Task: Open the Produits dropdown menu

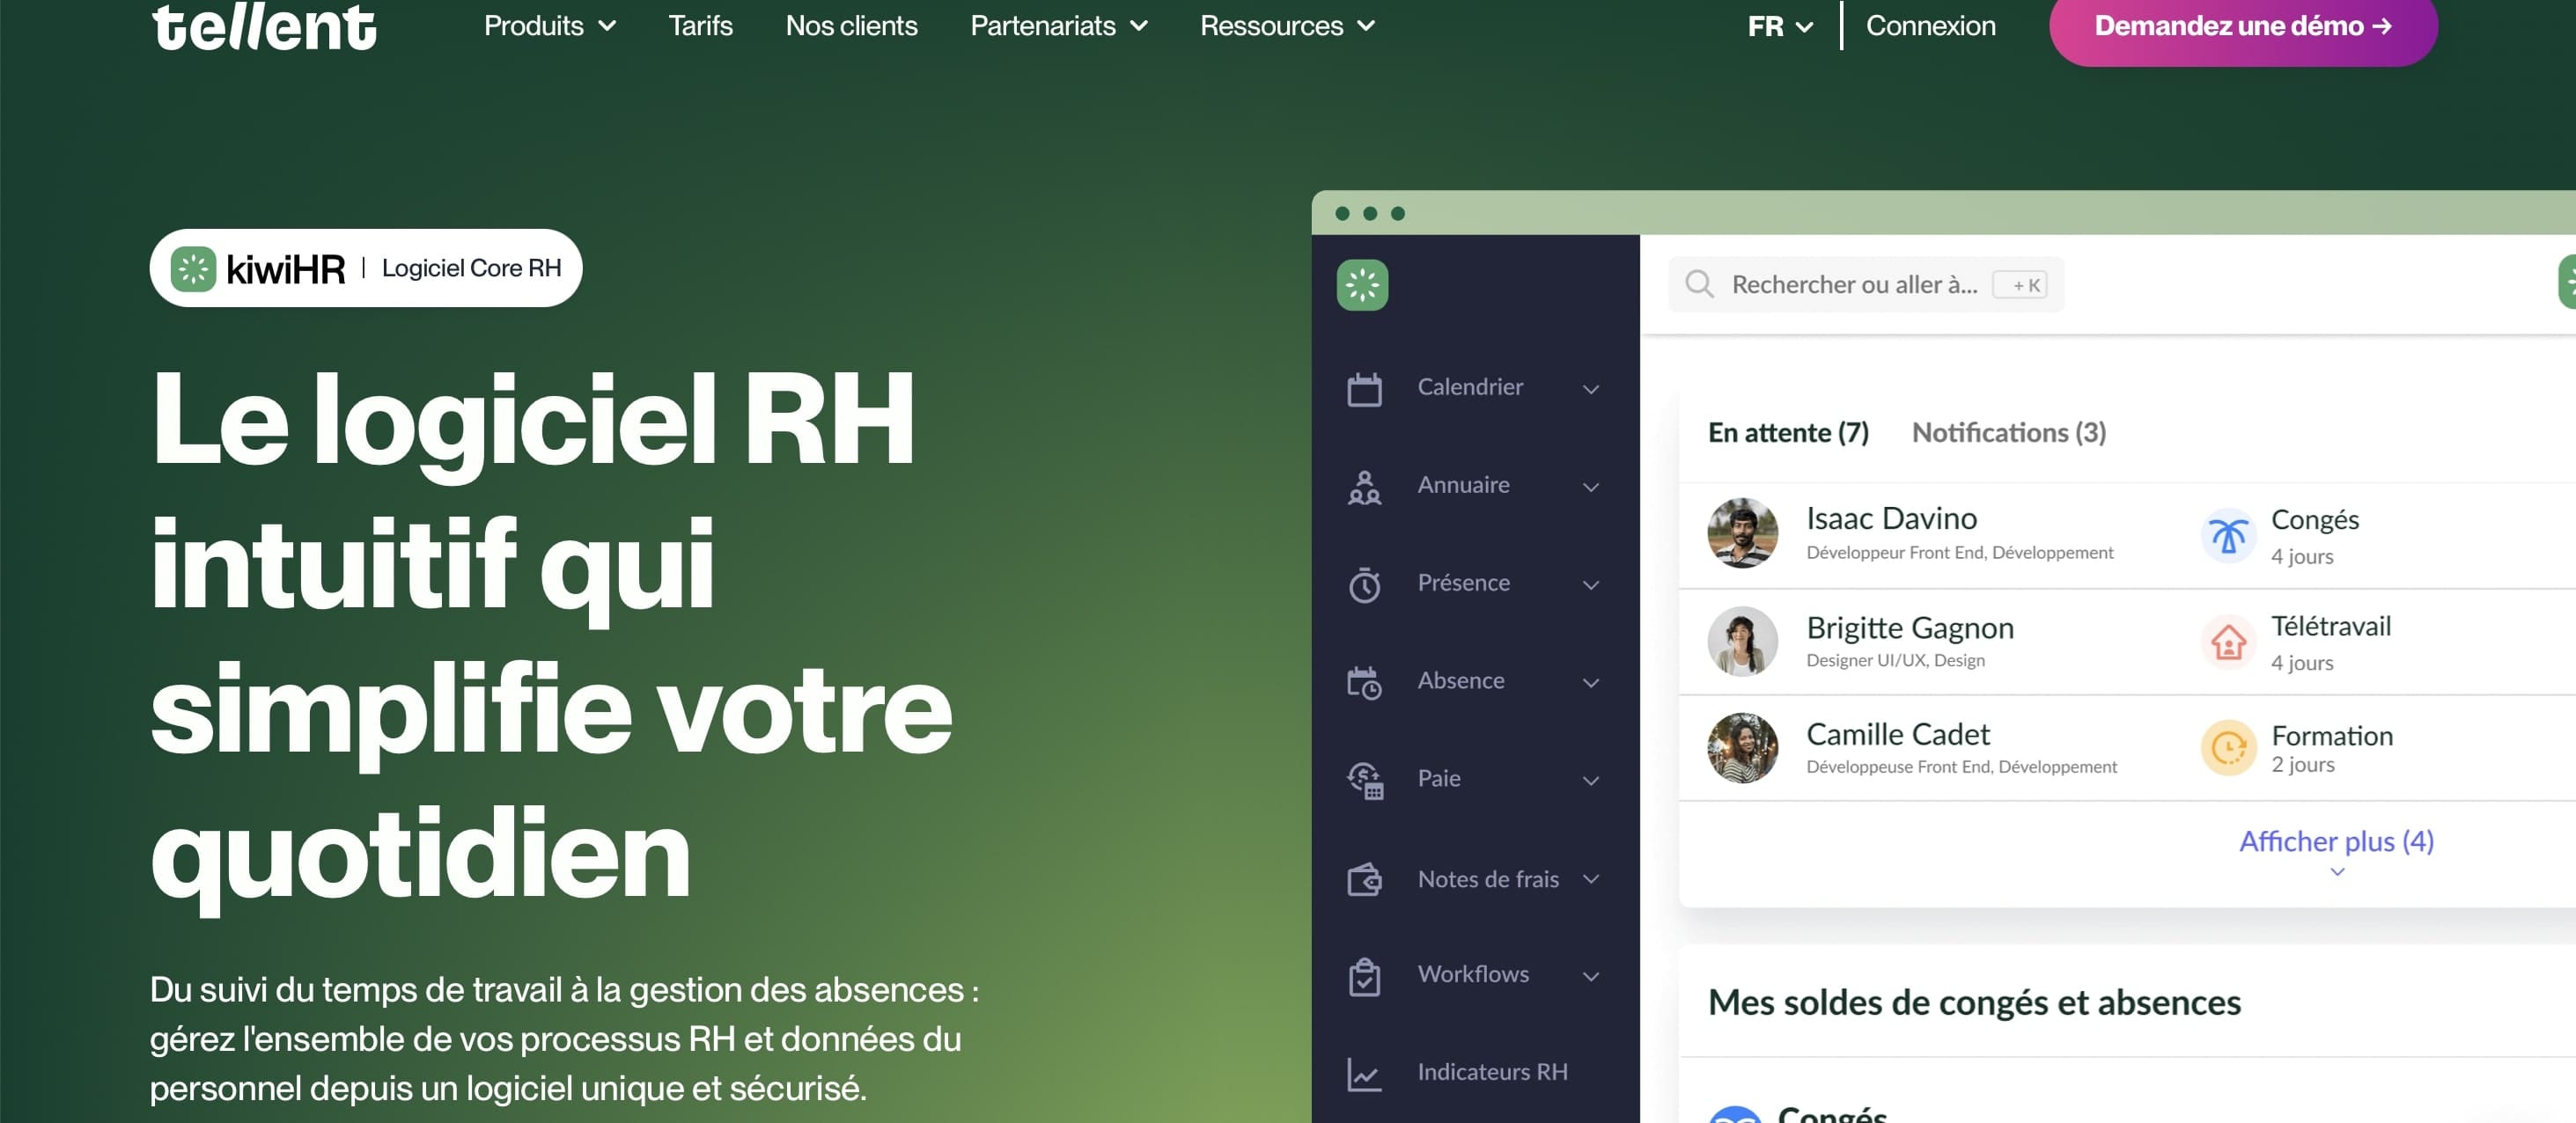Action: click(550, 26)
